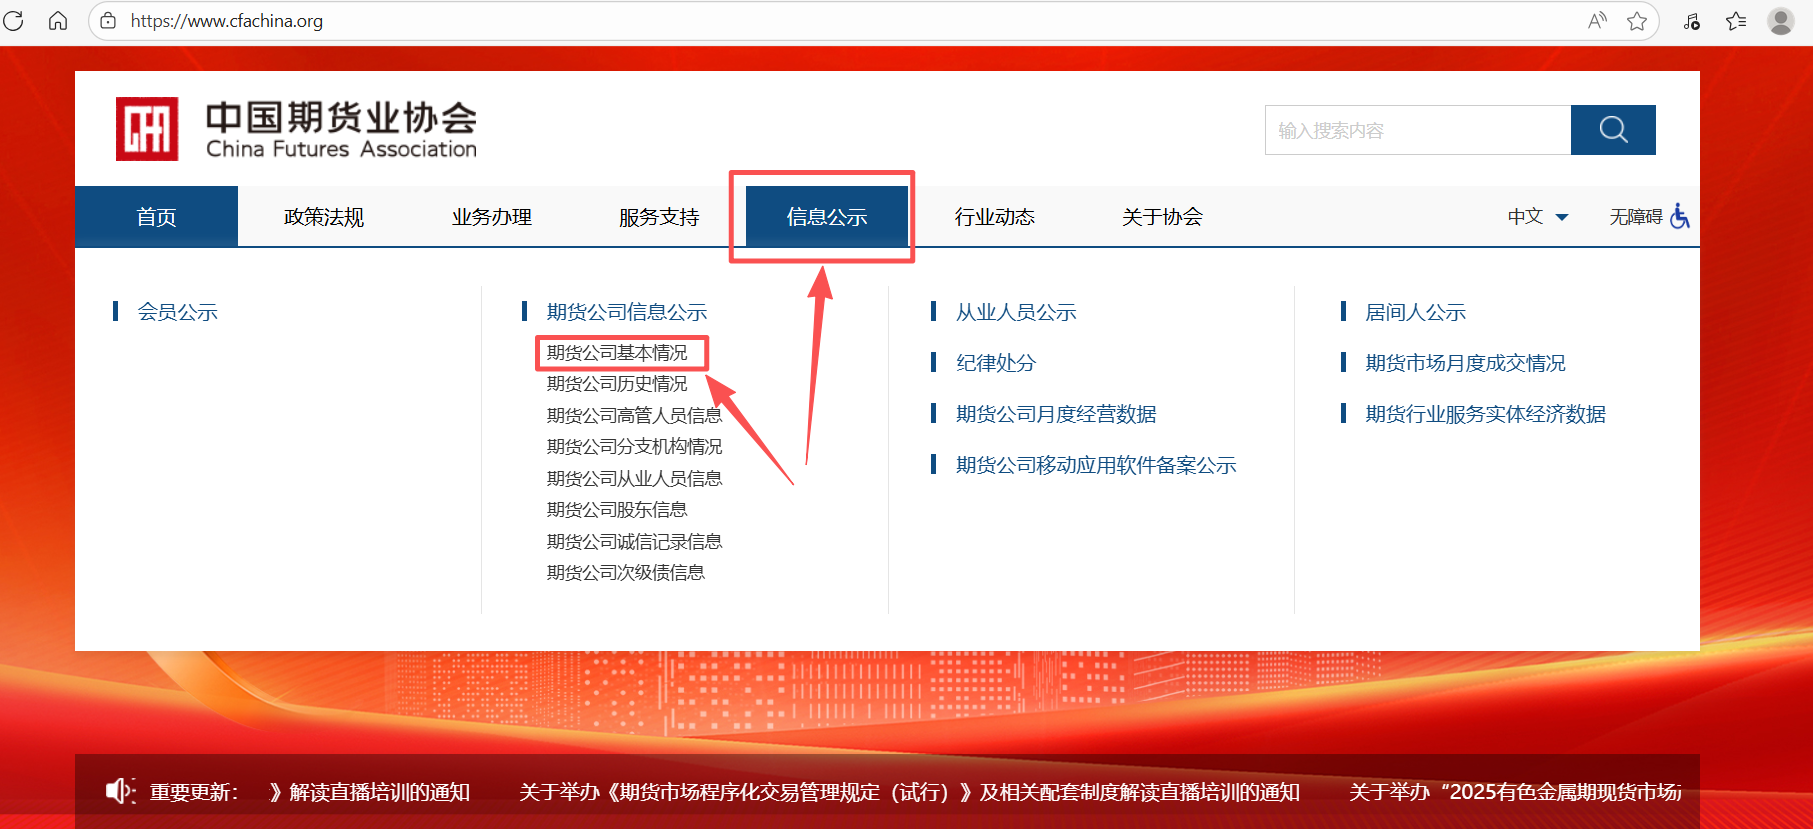Open the browser favorites list icon
The image size is (1813, 834).
pos(1736,21)
